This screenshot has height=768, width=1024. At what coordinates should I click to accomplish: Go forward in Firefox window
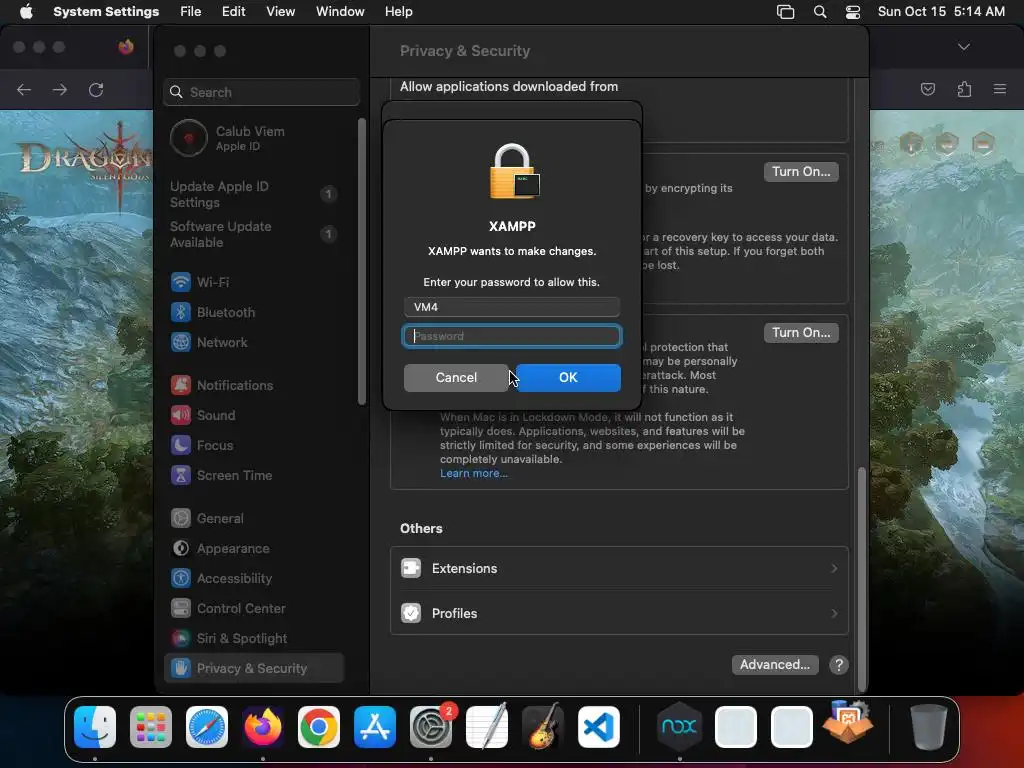[x=59, y=89]
